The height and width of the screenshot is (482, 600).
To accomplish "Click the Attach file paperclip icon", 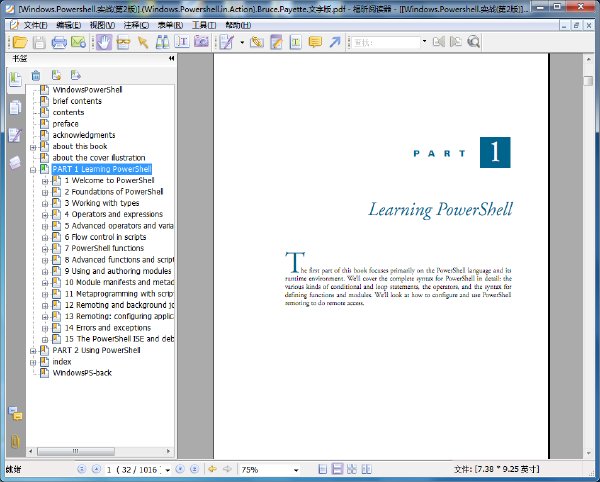I will (257, 42).
